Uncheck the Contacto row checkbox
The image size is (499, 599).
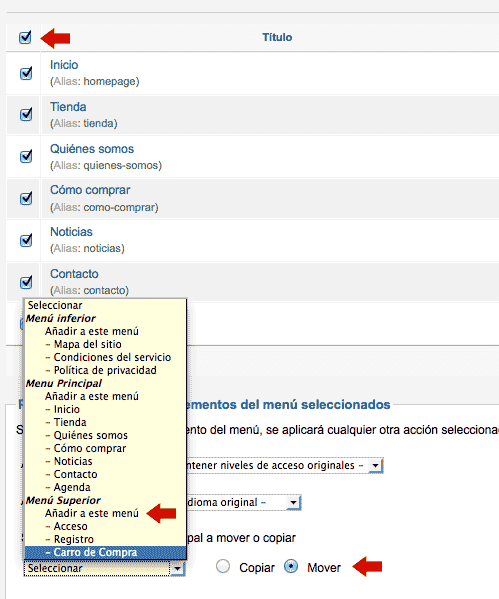26,282
